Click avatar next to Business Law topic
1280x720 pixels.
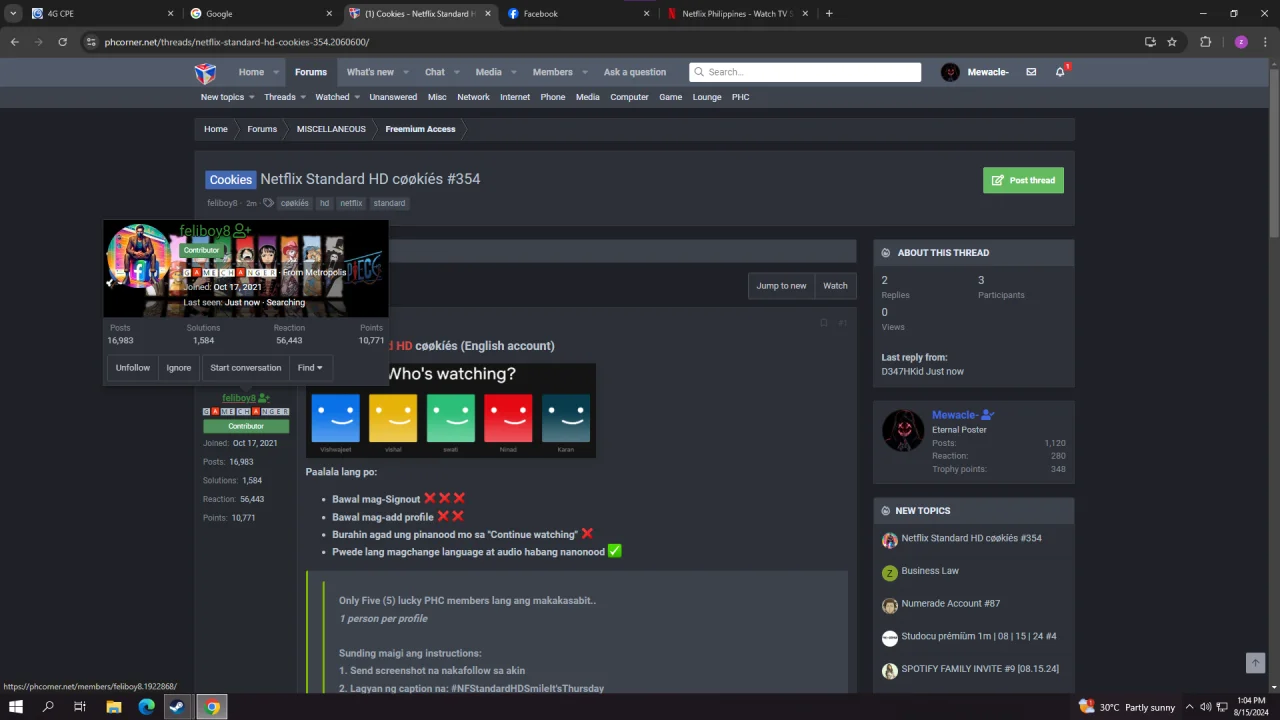click(x=890, y=573)
